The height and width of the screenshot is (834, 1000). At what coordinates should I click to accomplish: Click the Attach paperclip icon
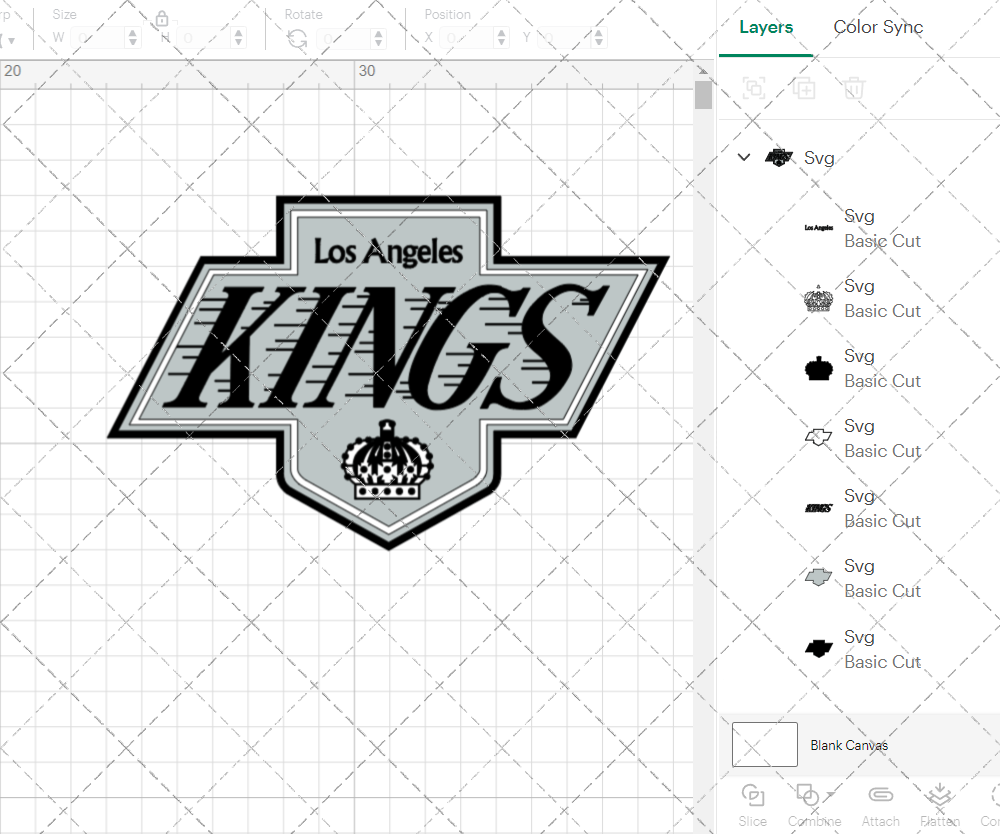880,803
